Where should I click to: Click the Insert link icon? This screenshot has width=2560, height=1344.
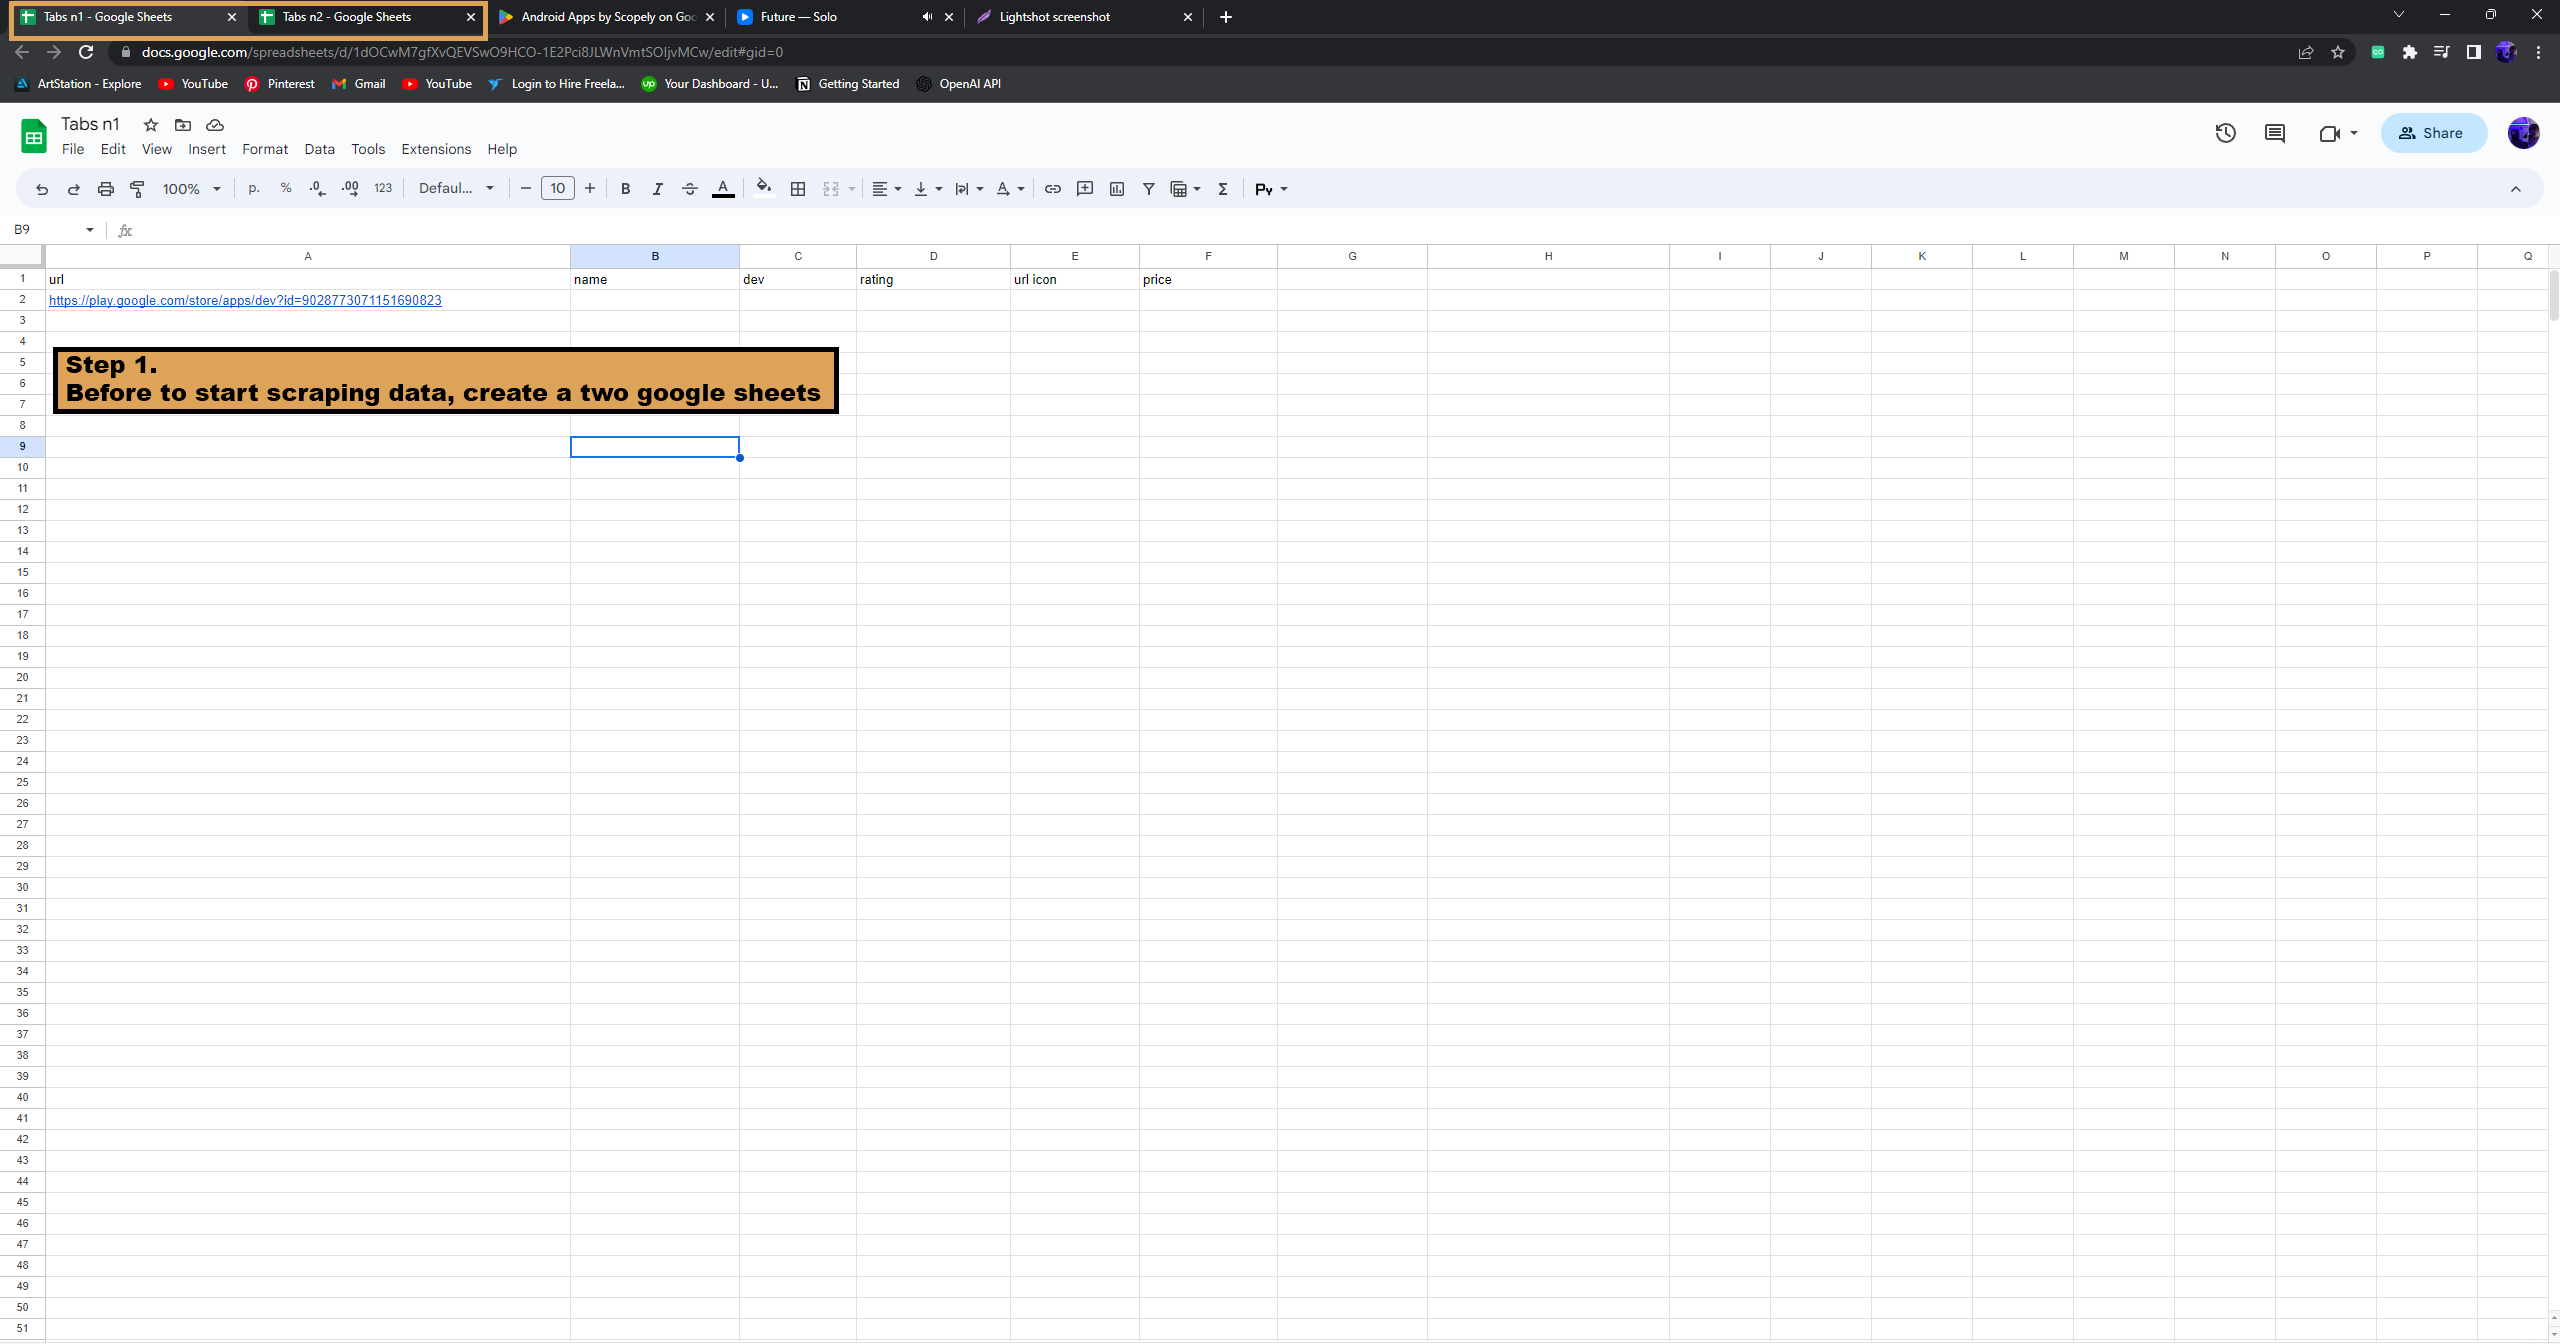1052,189
